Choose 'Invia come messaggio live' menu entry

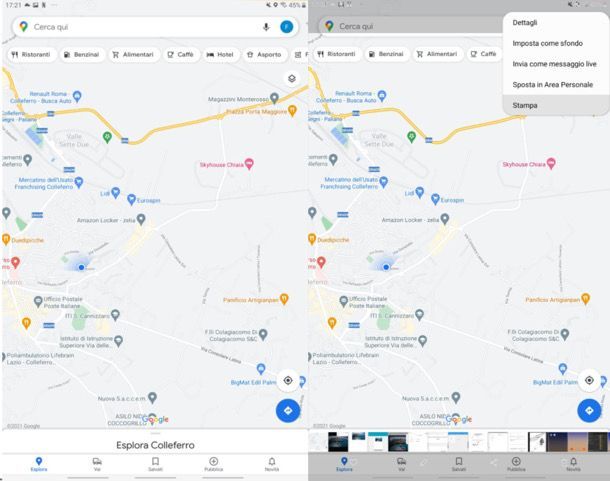[556, 64]
